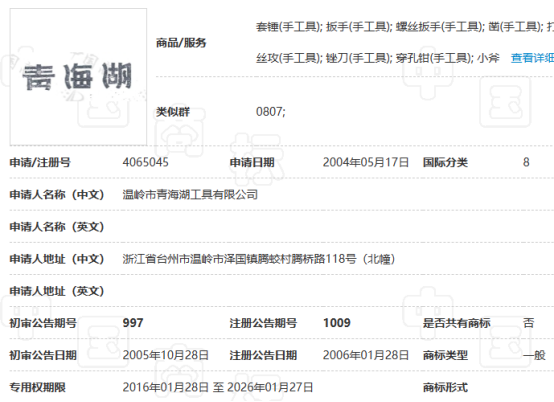Click the international class value 8
This screenshot has width=554, height=402.
point(526,162)
